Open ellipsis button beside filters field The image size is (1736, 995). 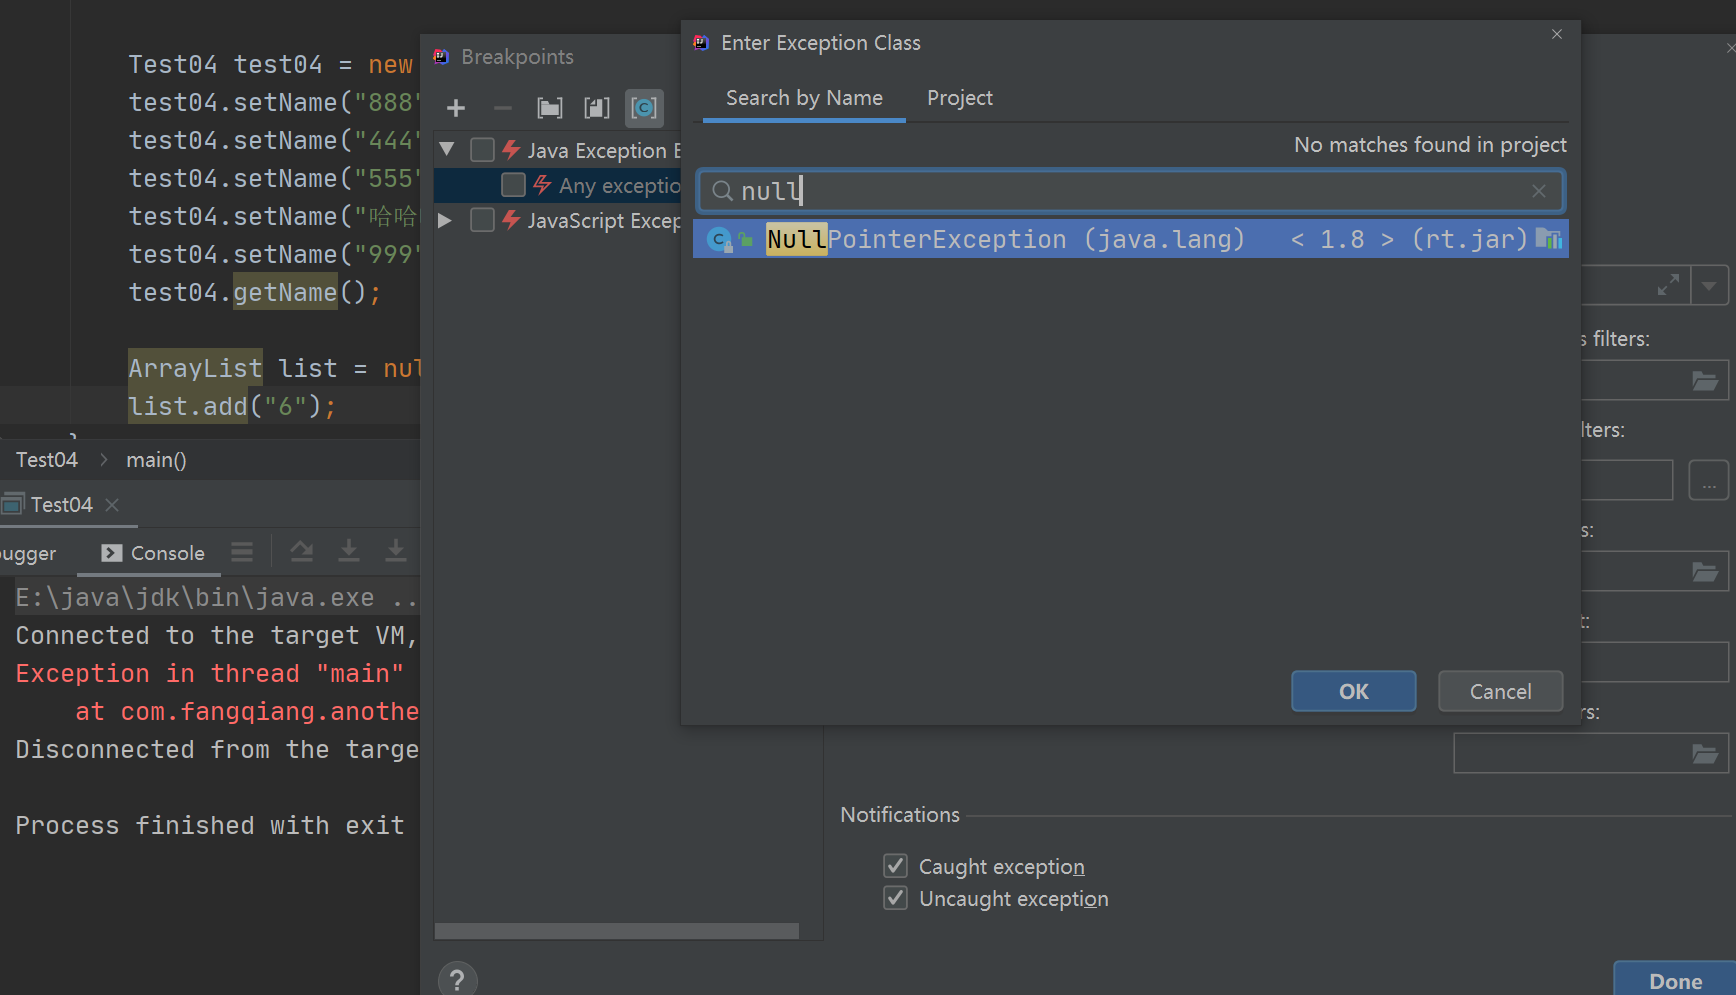coord(1709,481)
